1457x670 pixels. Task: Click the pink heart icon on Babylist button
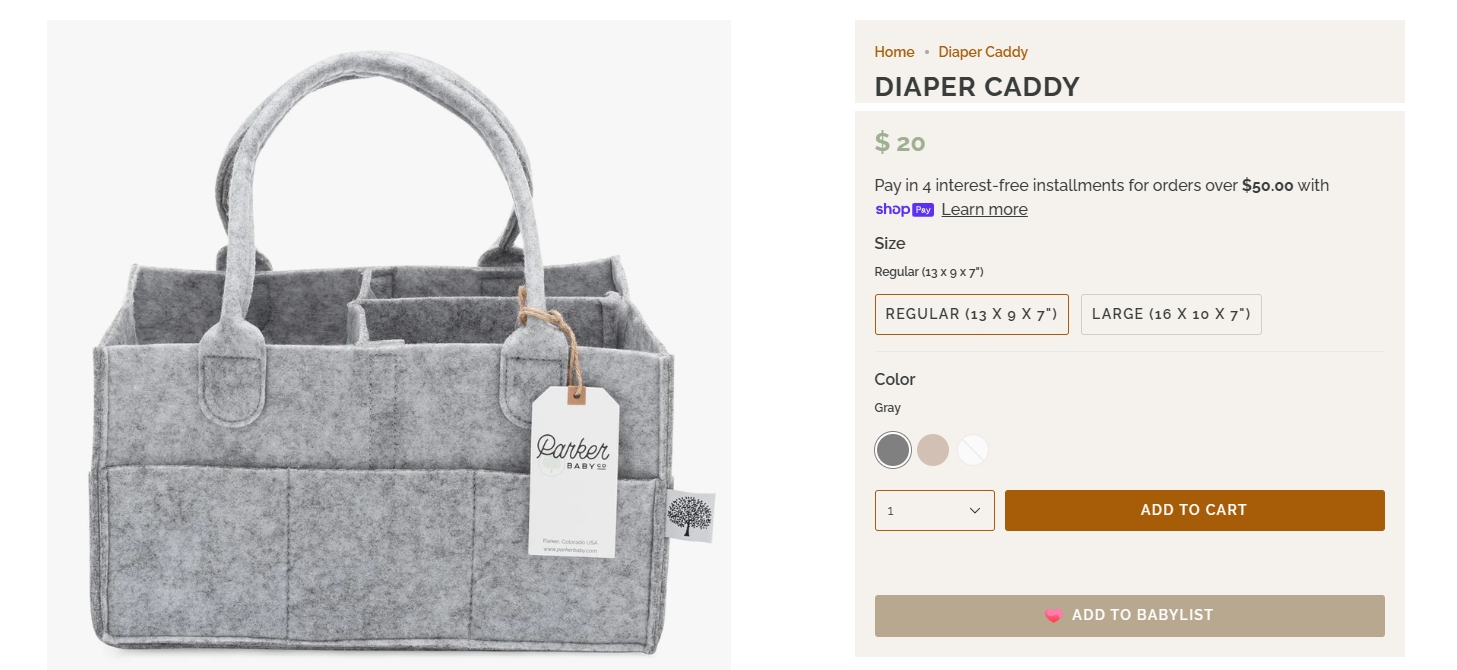pyautogui.click(x=1053, y=616)
